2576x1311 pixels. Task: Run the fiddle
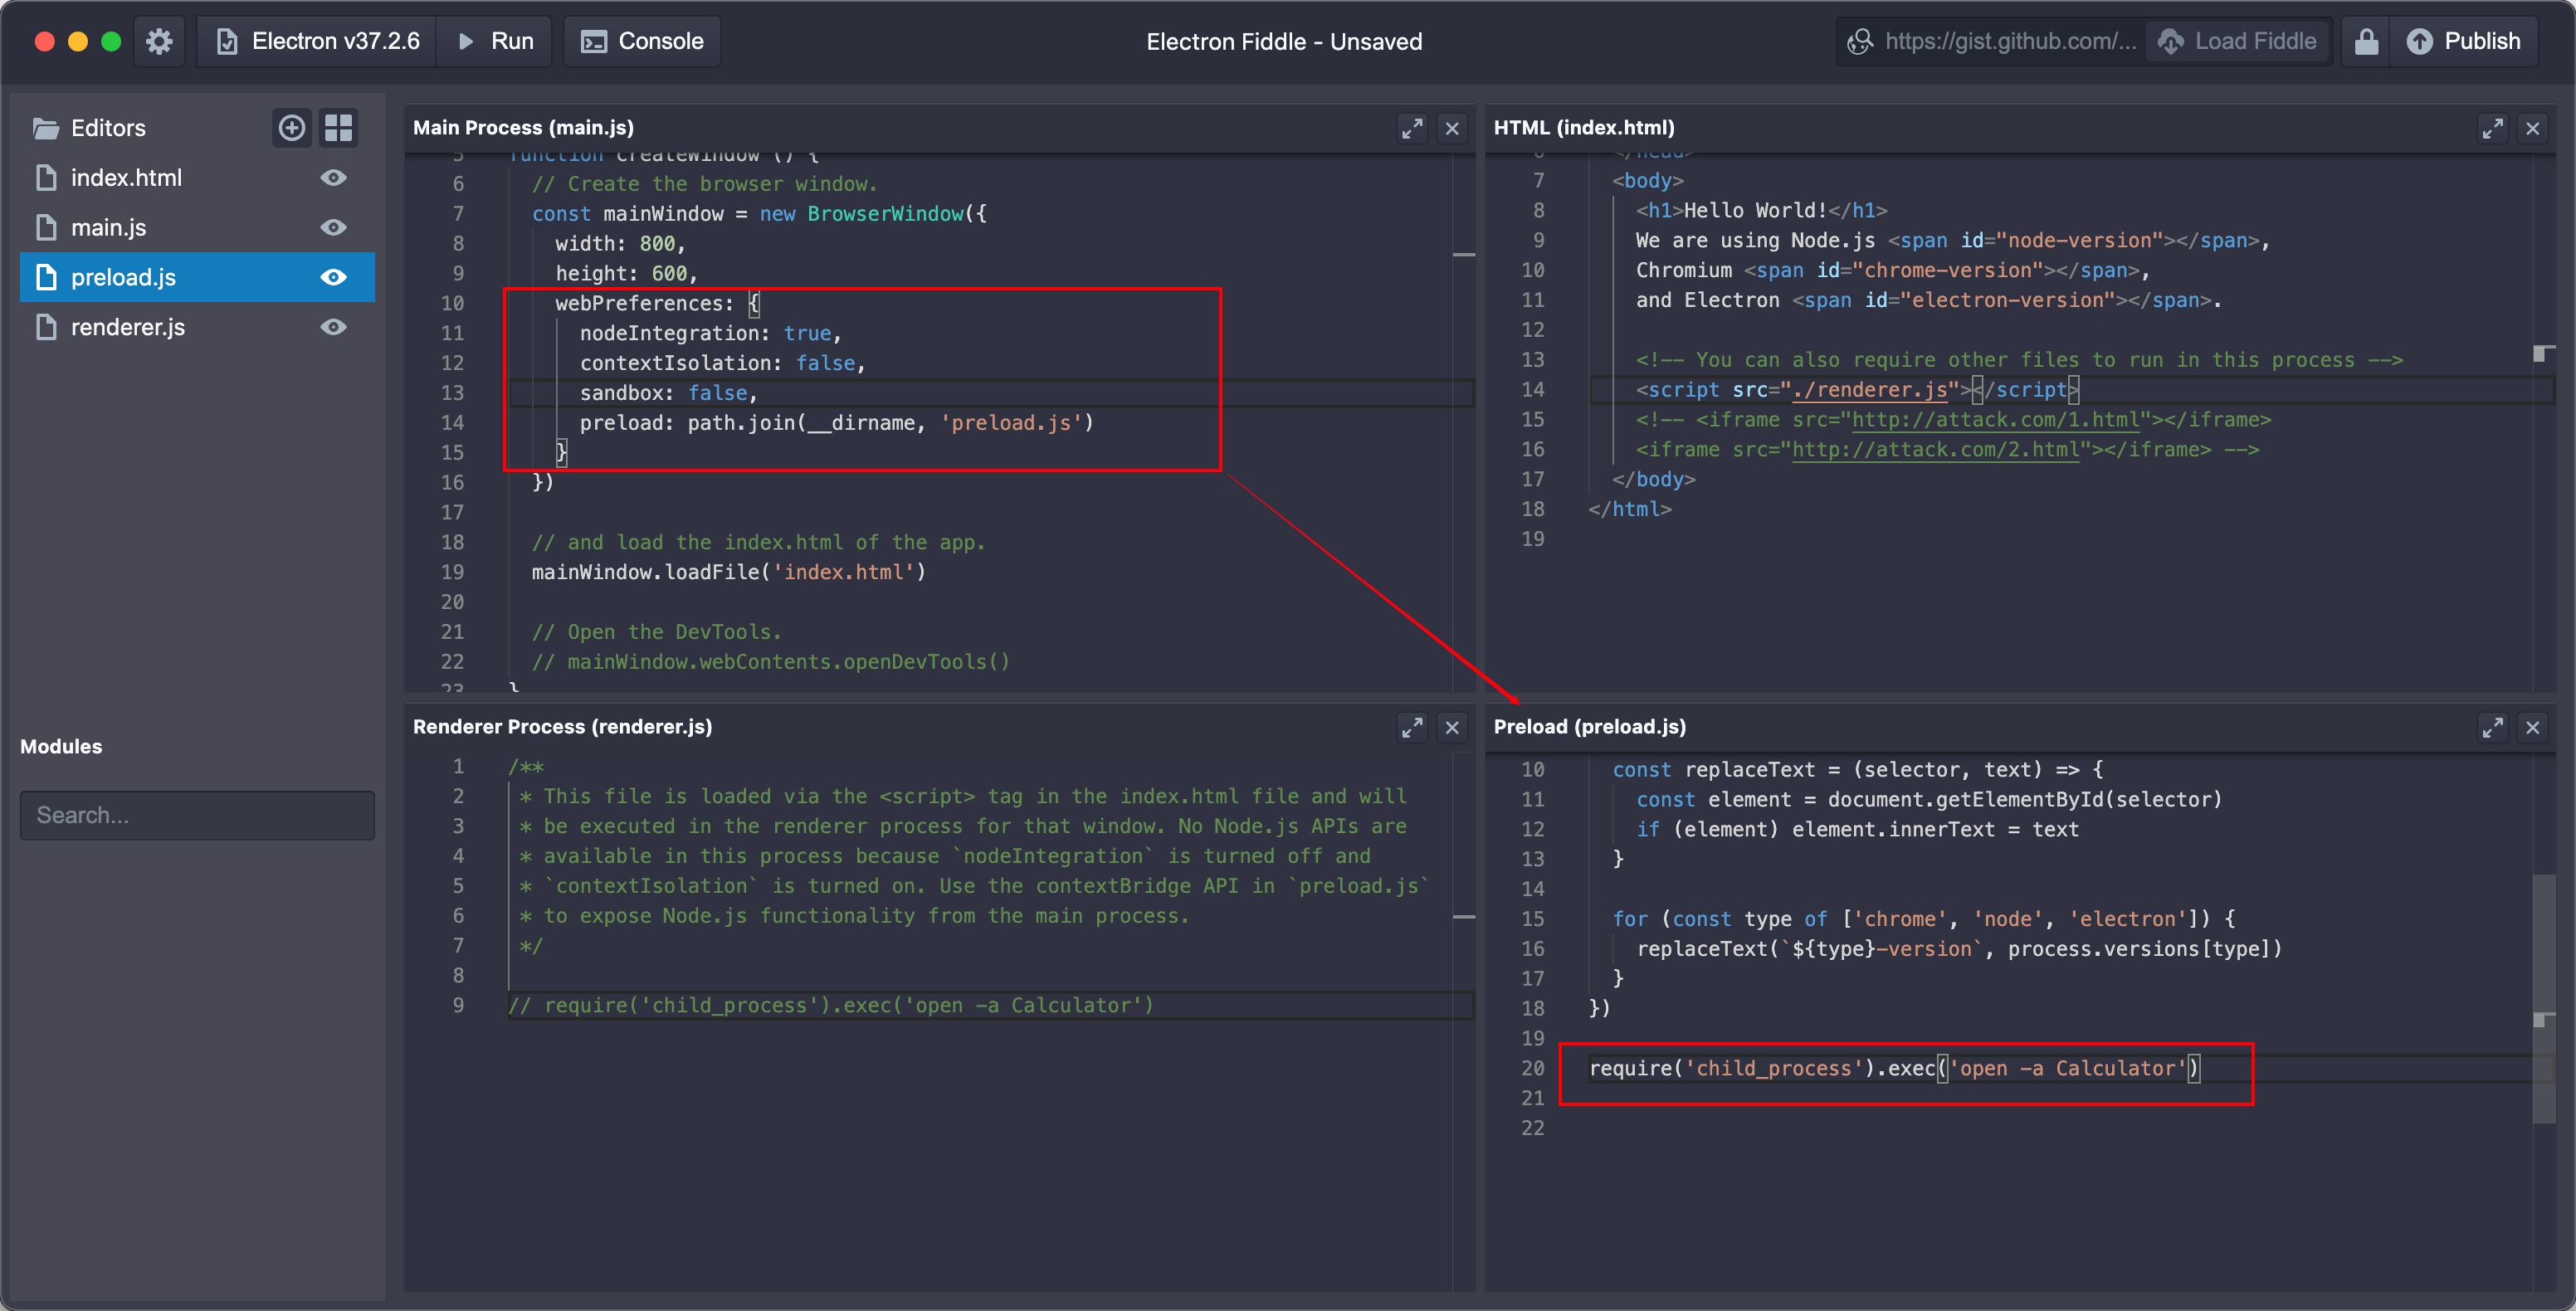point(495,41)
